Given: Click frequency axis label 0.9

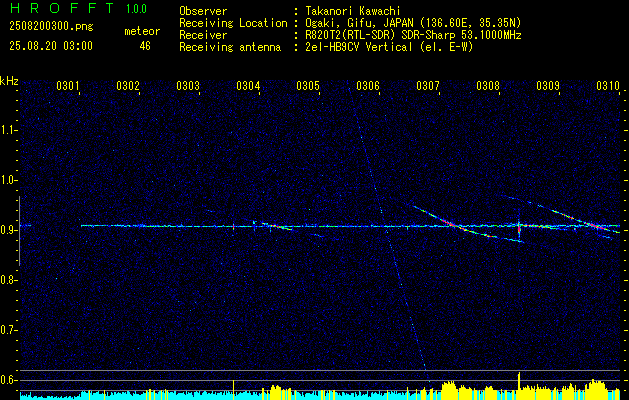Looking at the screenshot, I should pos(8,230).
